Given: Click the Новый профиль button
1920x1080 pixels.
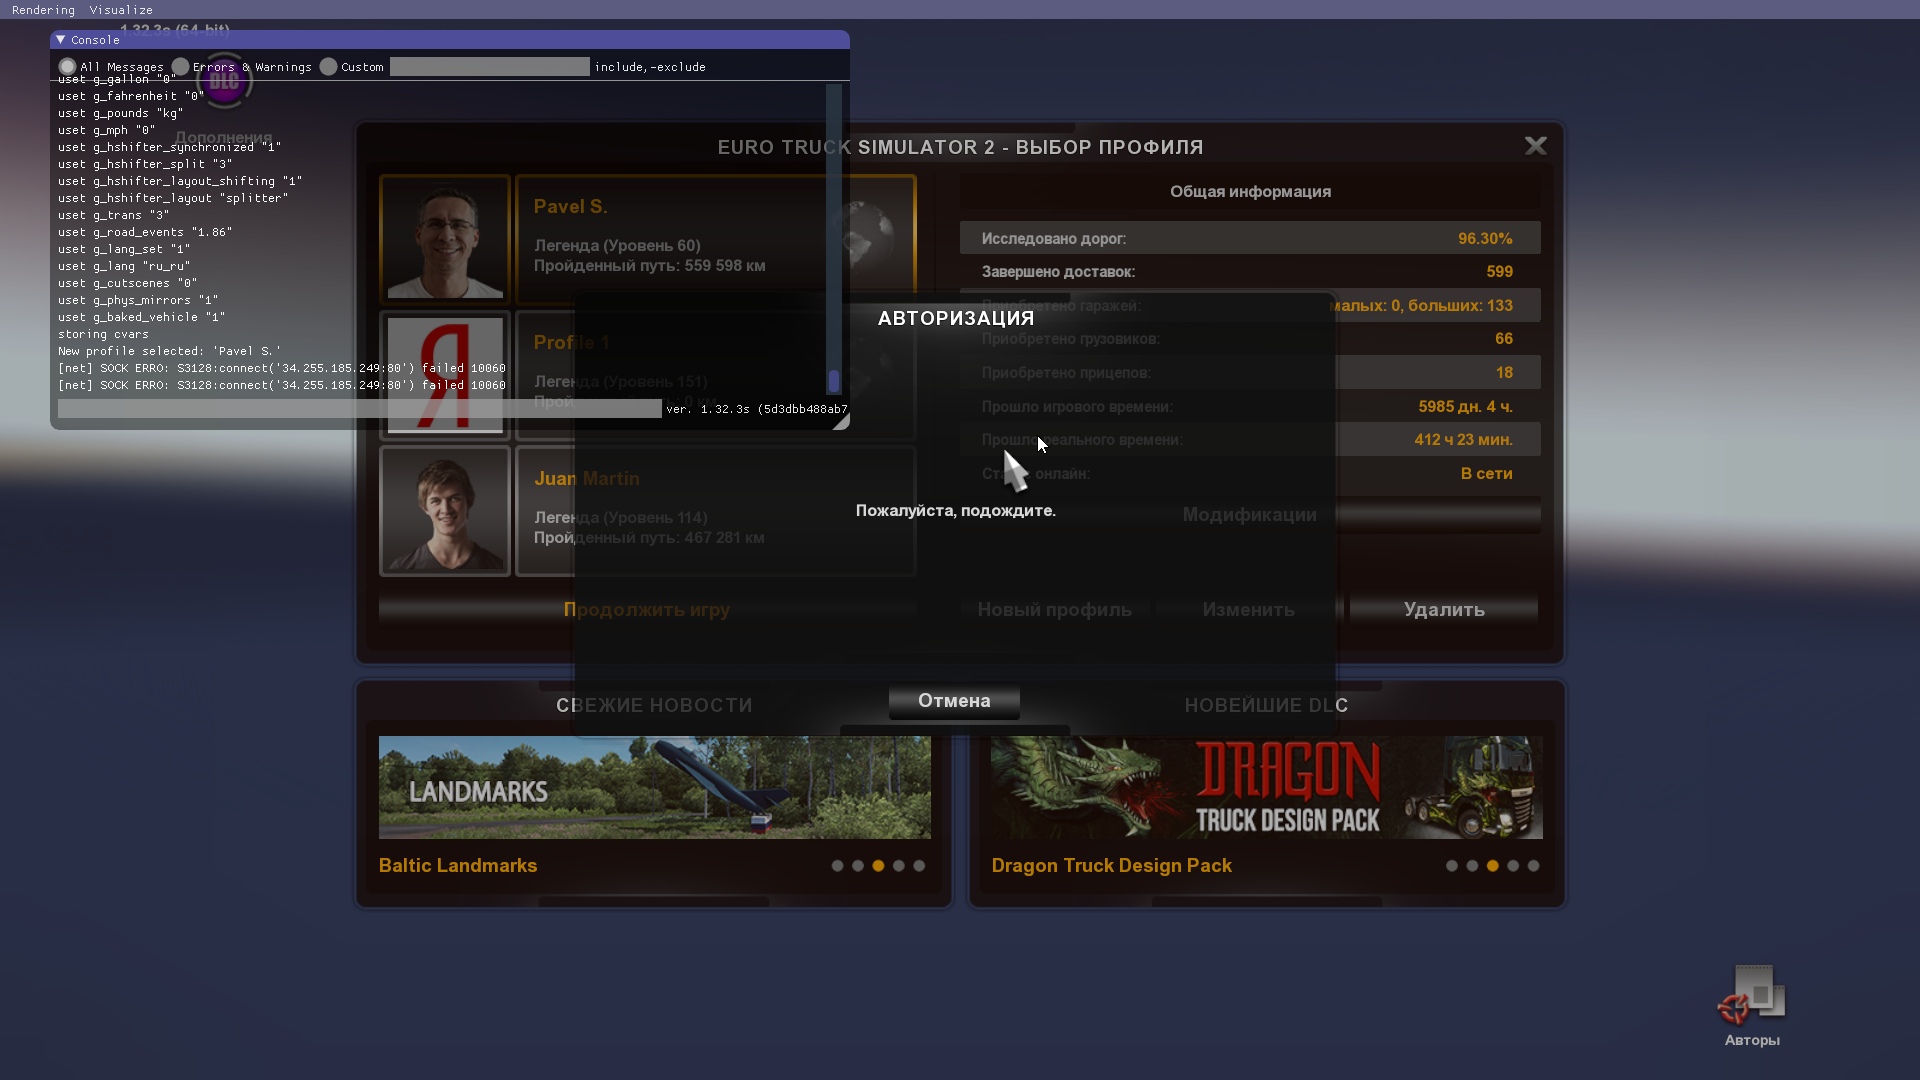Looking at the screenshot, I should coord(1055,610).
